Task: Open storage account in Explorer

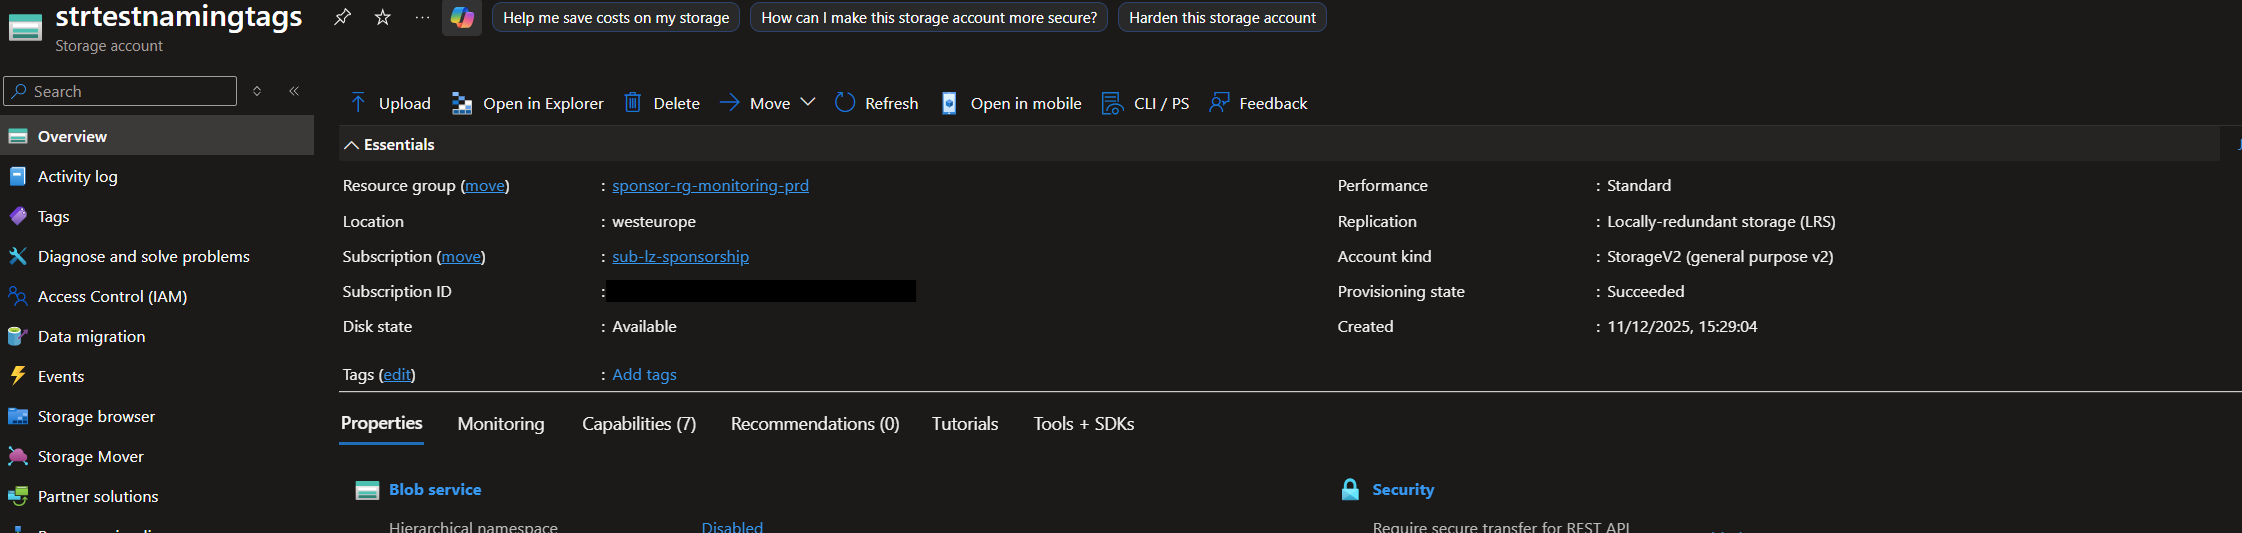Action: [x=527, y=103]
